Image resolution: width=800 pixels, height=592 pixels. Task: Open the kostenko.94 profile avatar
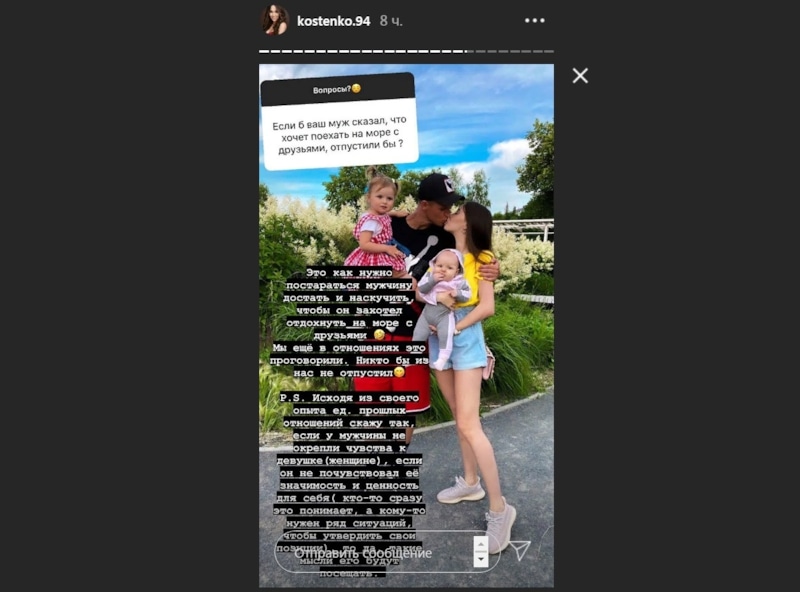click(275, 20)
